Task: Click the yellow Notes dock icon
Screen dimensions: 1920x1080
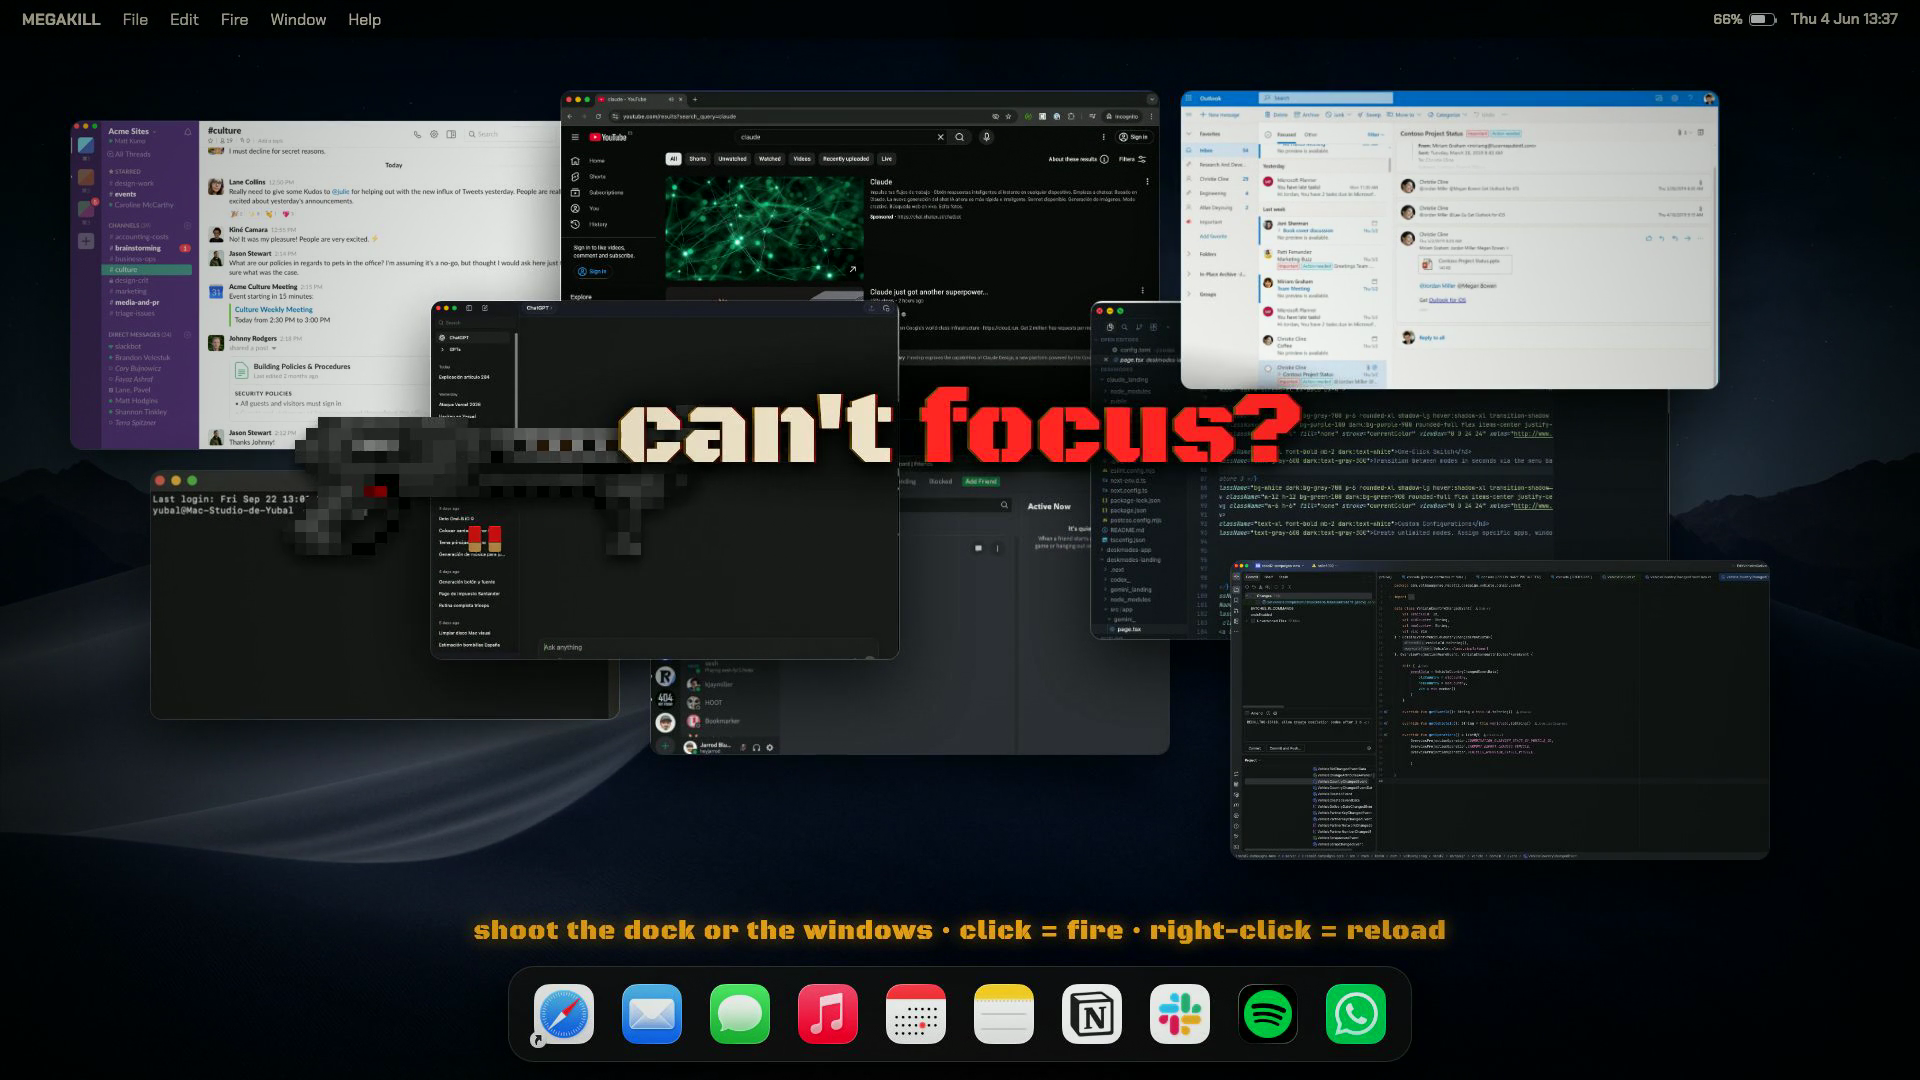Action: pyautogui.click(x=1004, y=1014)
